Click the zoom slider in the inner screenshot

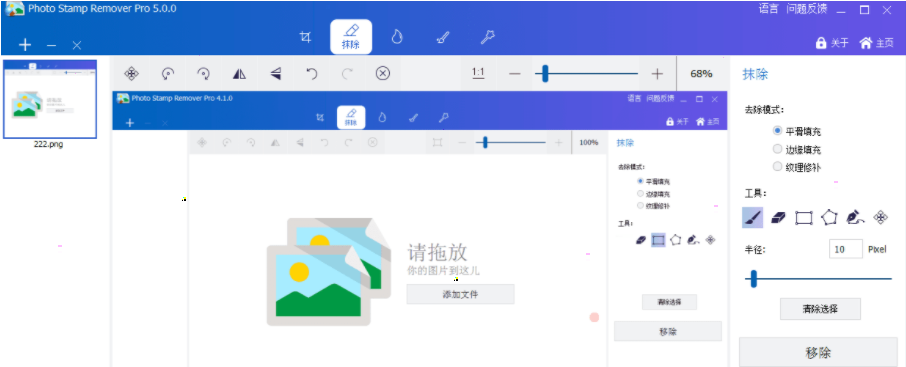click(511, 142)
